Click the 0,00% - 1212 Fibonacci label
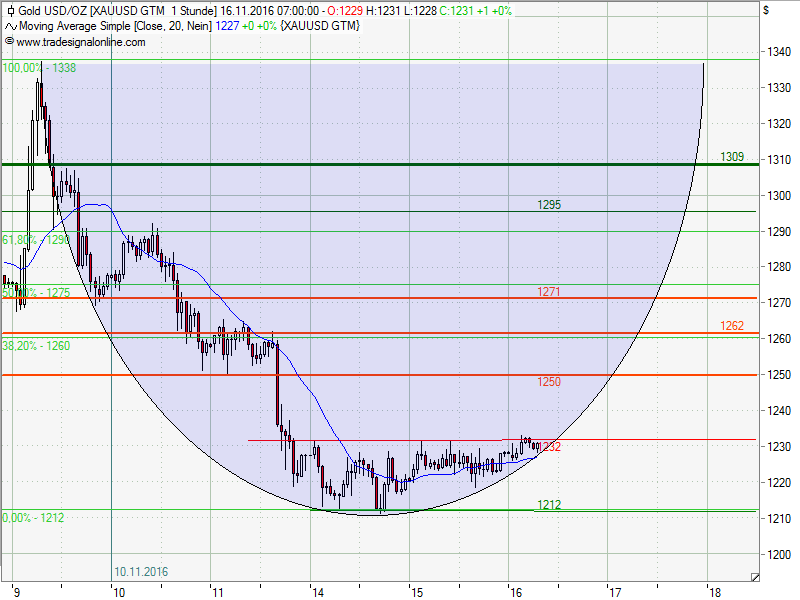This screenshot has width=800, height=600. pyautogui.click(x=33, y=518)
